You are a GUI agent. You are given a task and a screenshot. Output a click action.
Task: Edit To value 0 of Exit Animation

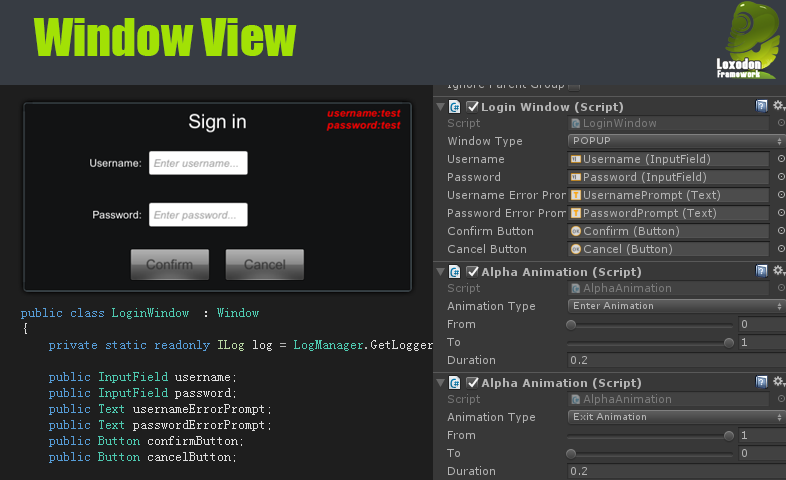point(762,453)
